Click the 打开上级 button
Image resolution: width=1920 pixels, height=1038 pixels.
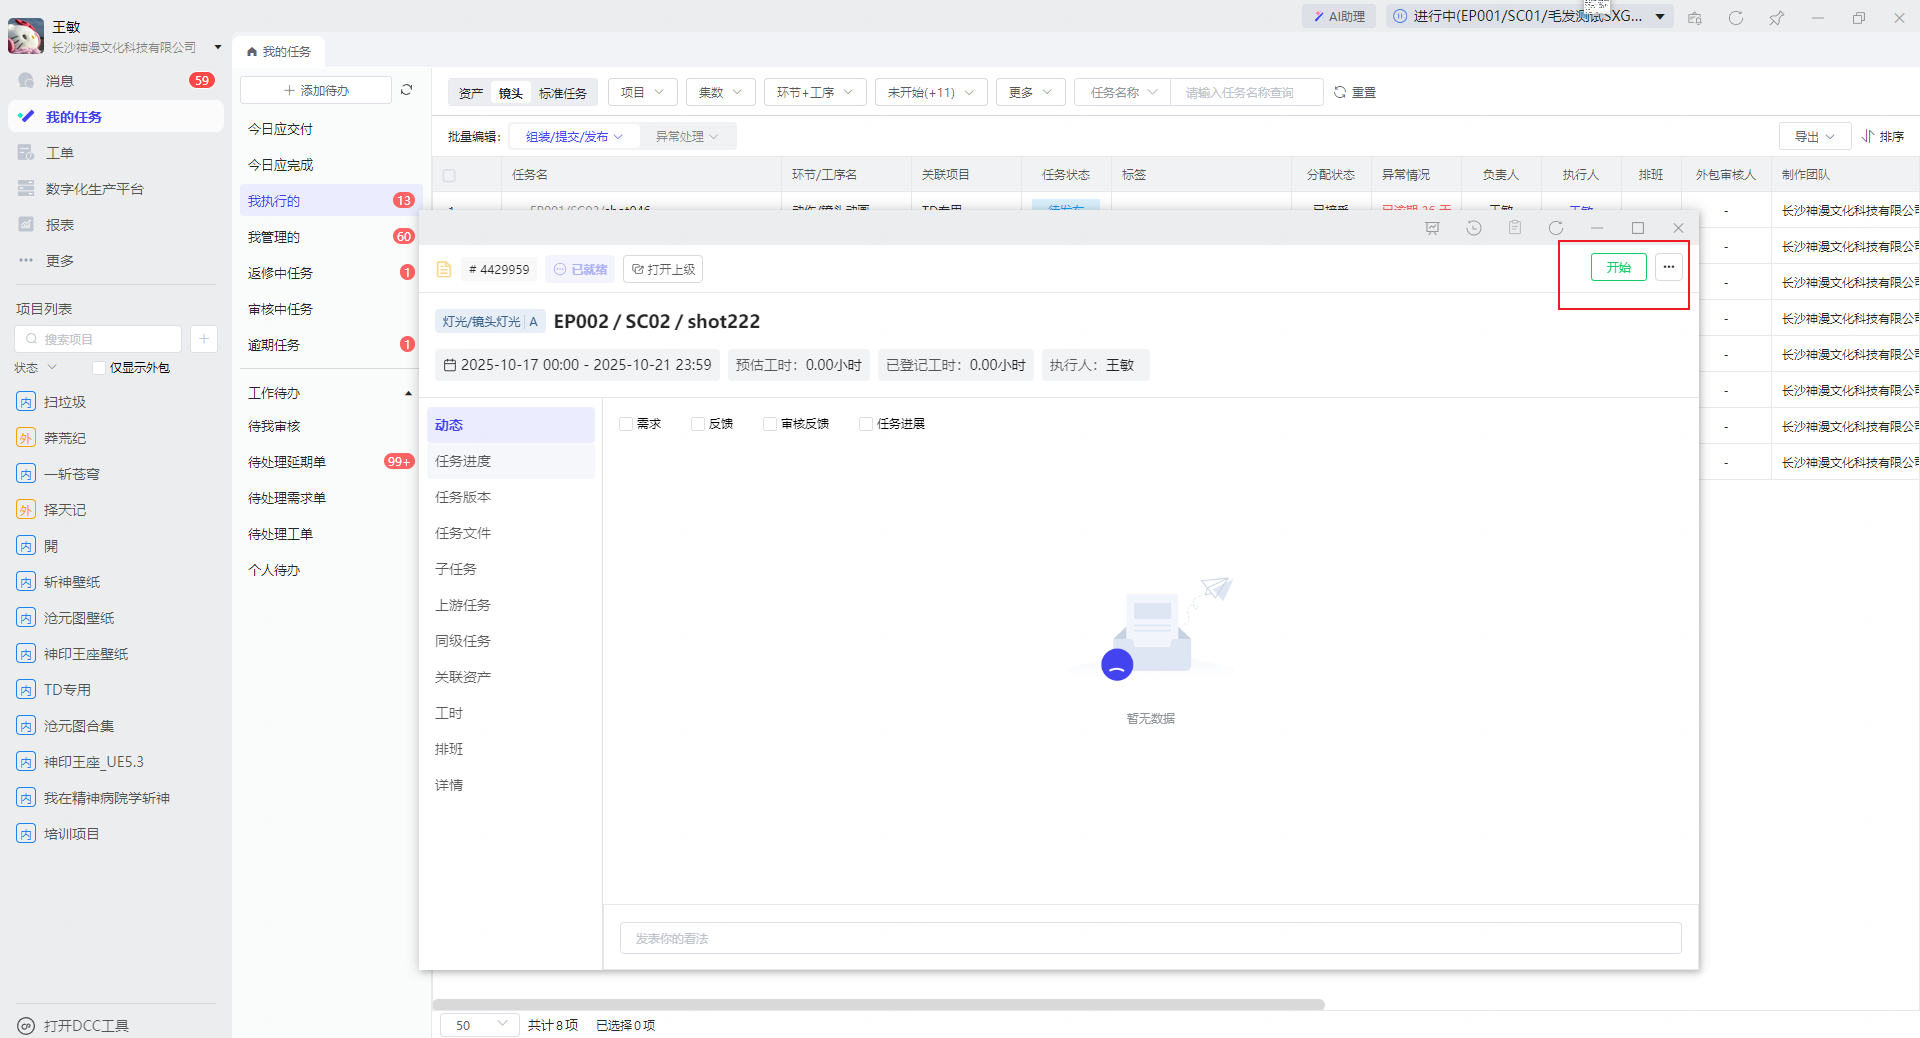[x=663, y=269]
